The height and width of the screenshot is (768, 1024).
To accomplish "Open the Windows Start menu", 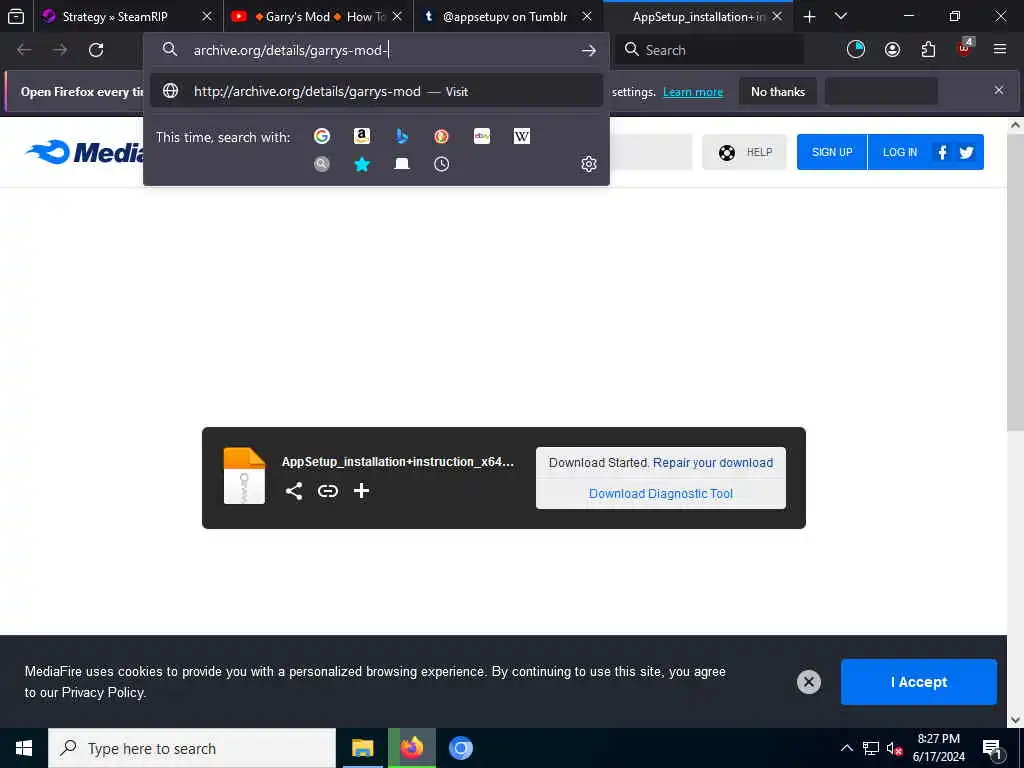I will click(24, 748).
